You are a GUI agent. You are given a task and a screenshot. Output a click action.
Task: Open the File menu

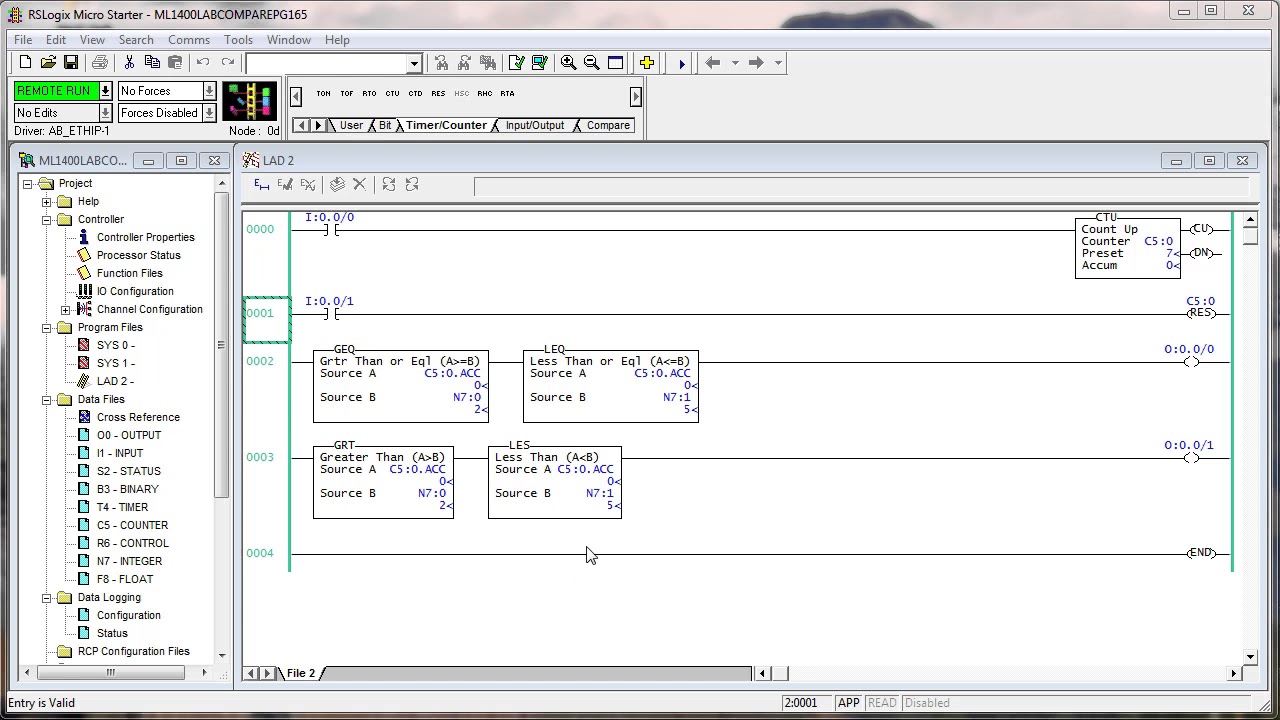(x=23, y=40)
